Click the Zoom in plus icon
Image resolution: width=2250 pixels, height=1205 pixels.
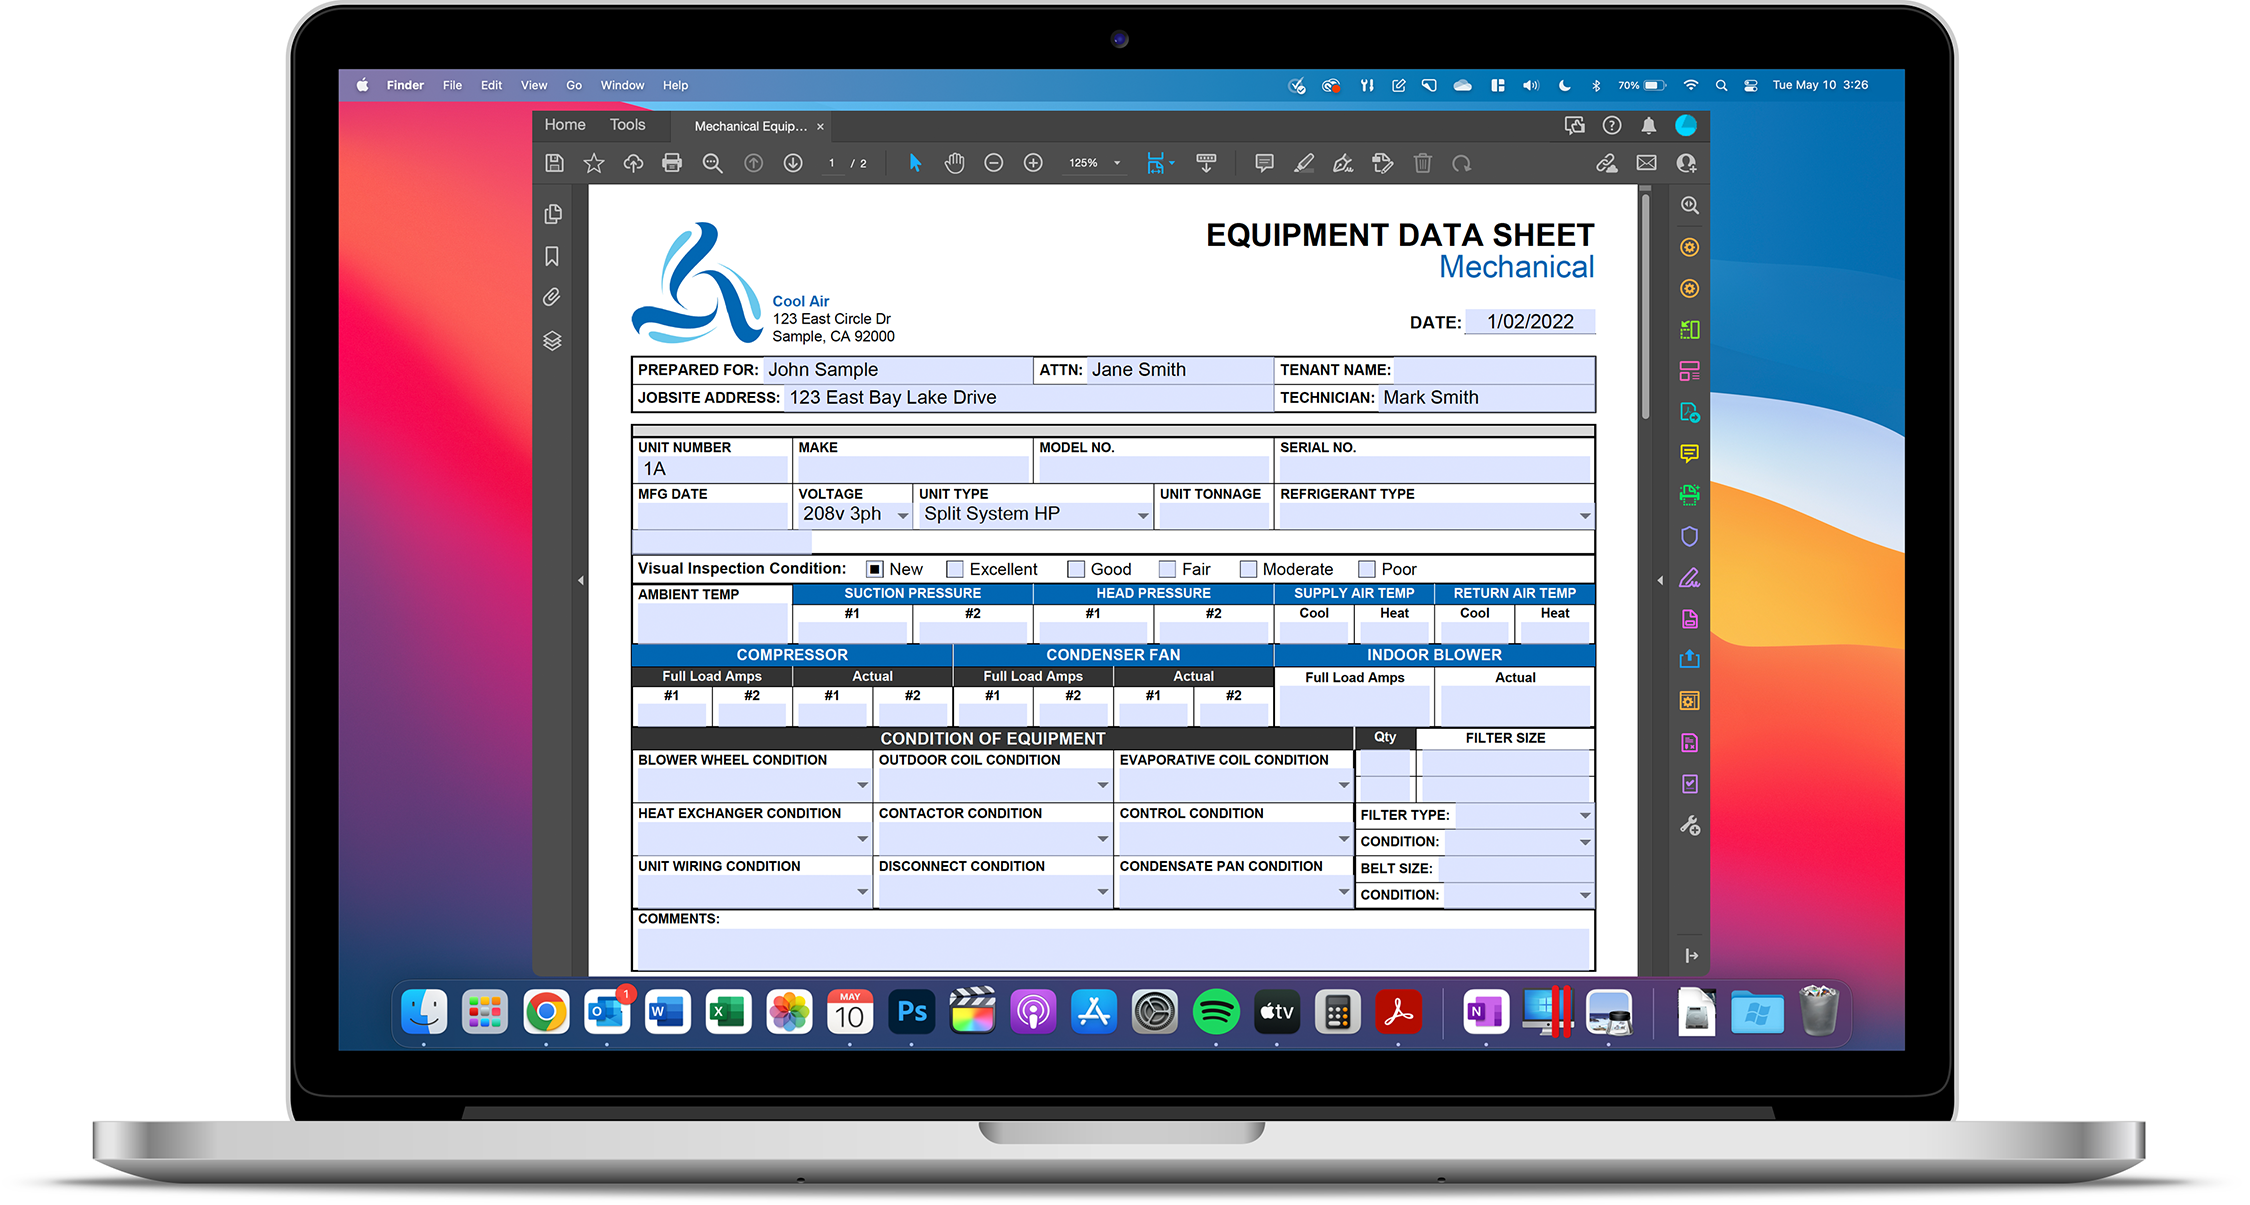[1033, 163]
